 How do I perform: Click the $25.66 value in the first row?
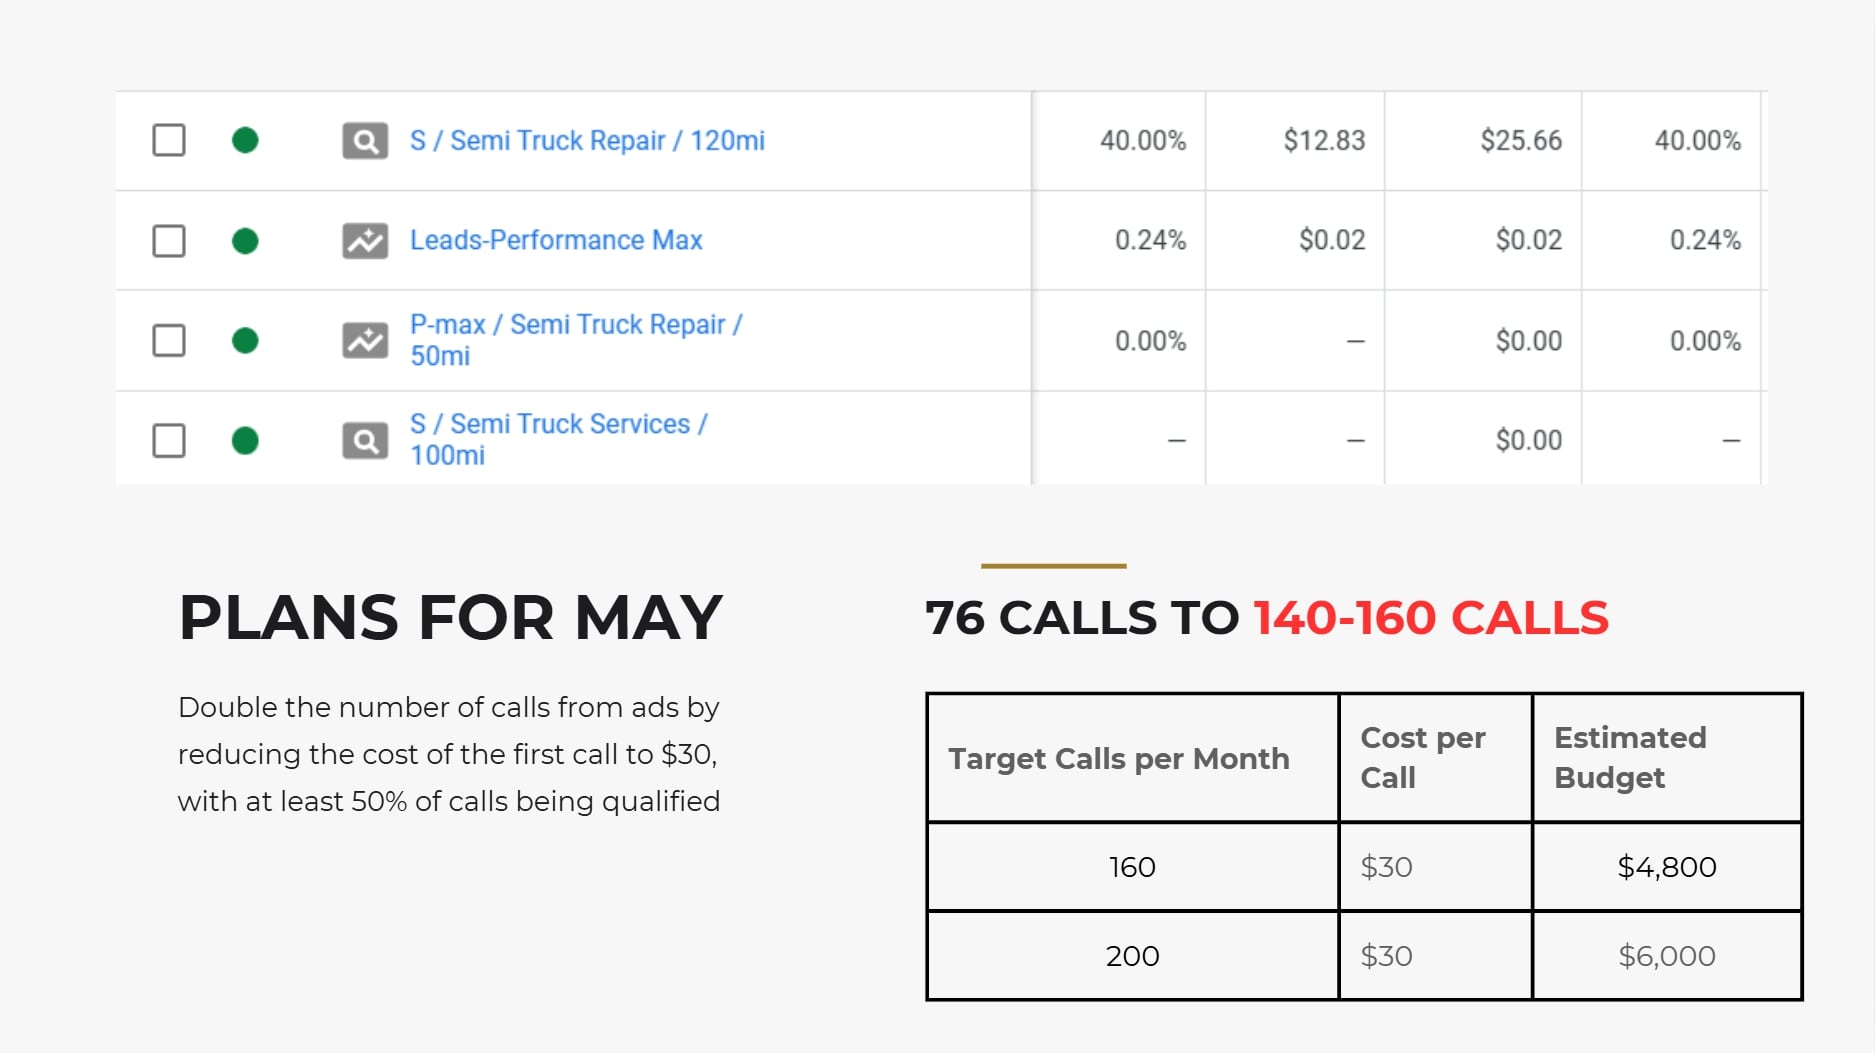tap(1520, 141)
